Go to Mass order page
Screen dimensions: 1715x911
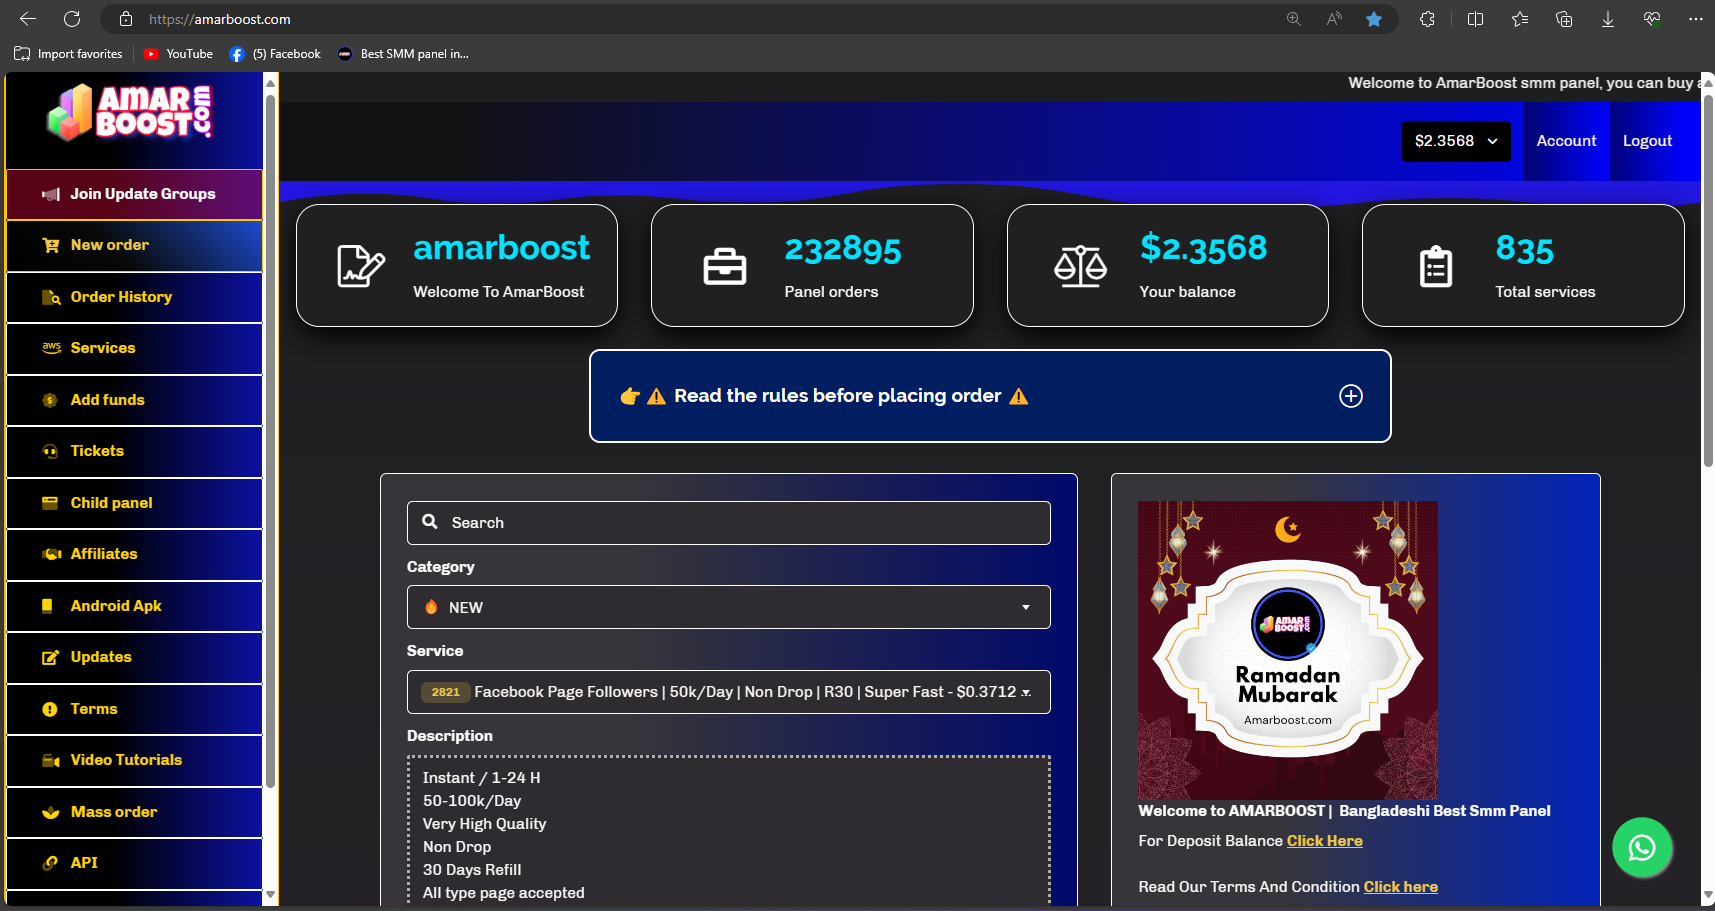click(x=134, y=812)
